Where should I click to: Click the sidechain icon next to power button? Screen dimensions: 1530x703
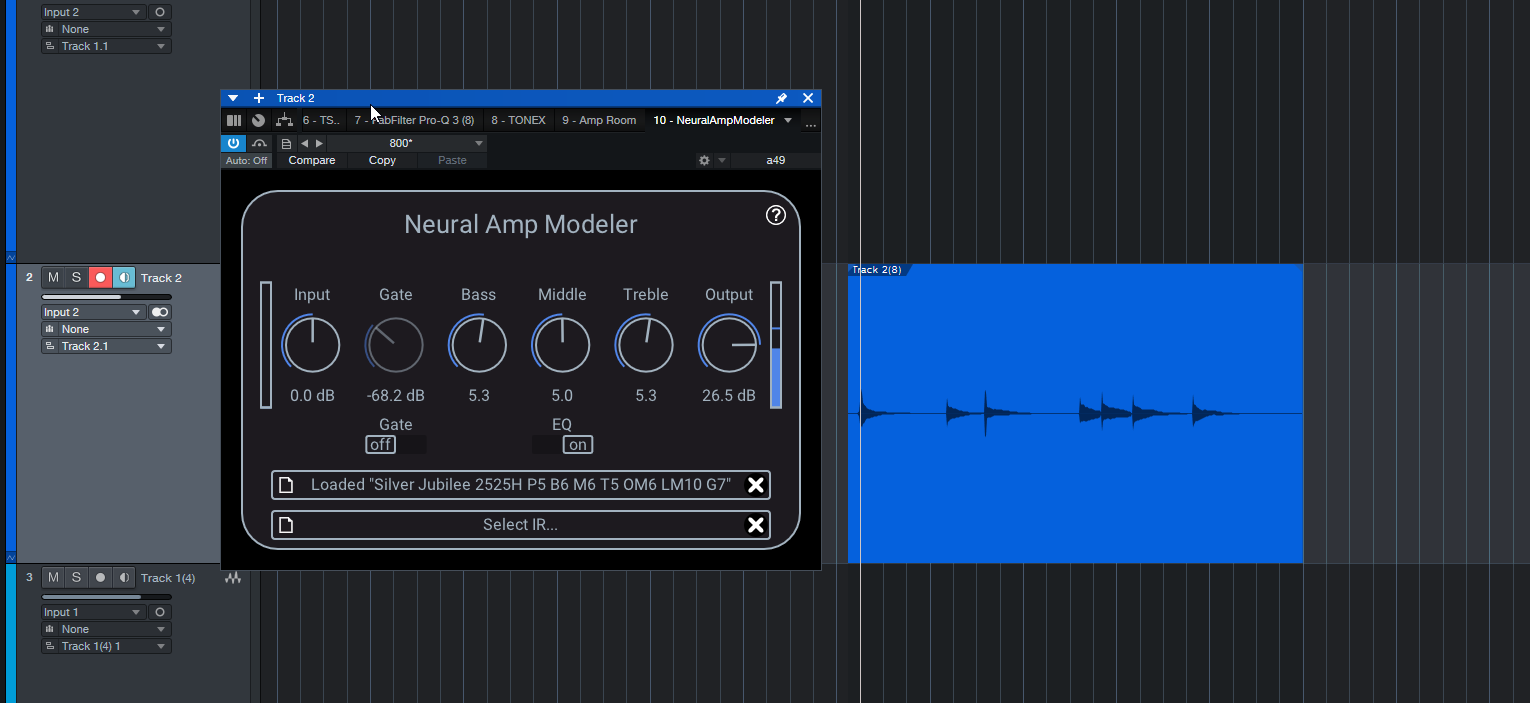[259, 143]
